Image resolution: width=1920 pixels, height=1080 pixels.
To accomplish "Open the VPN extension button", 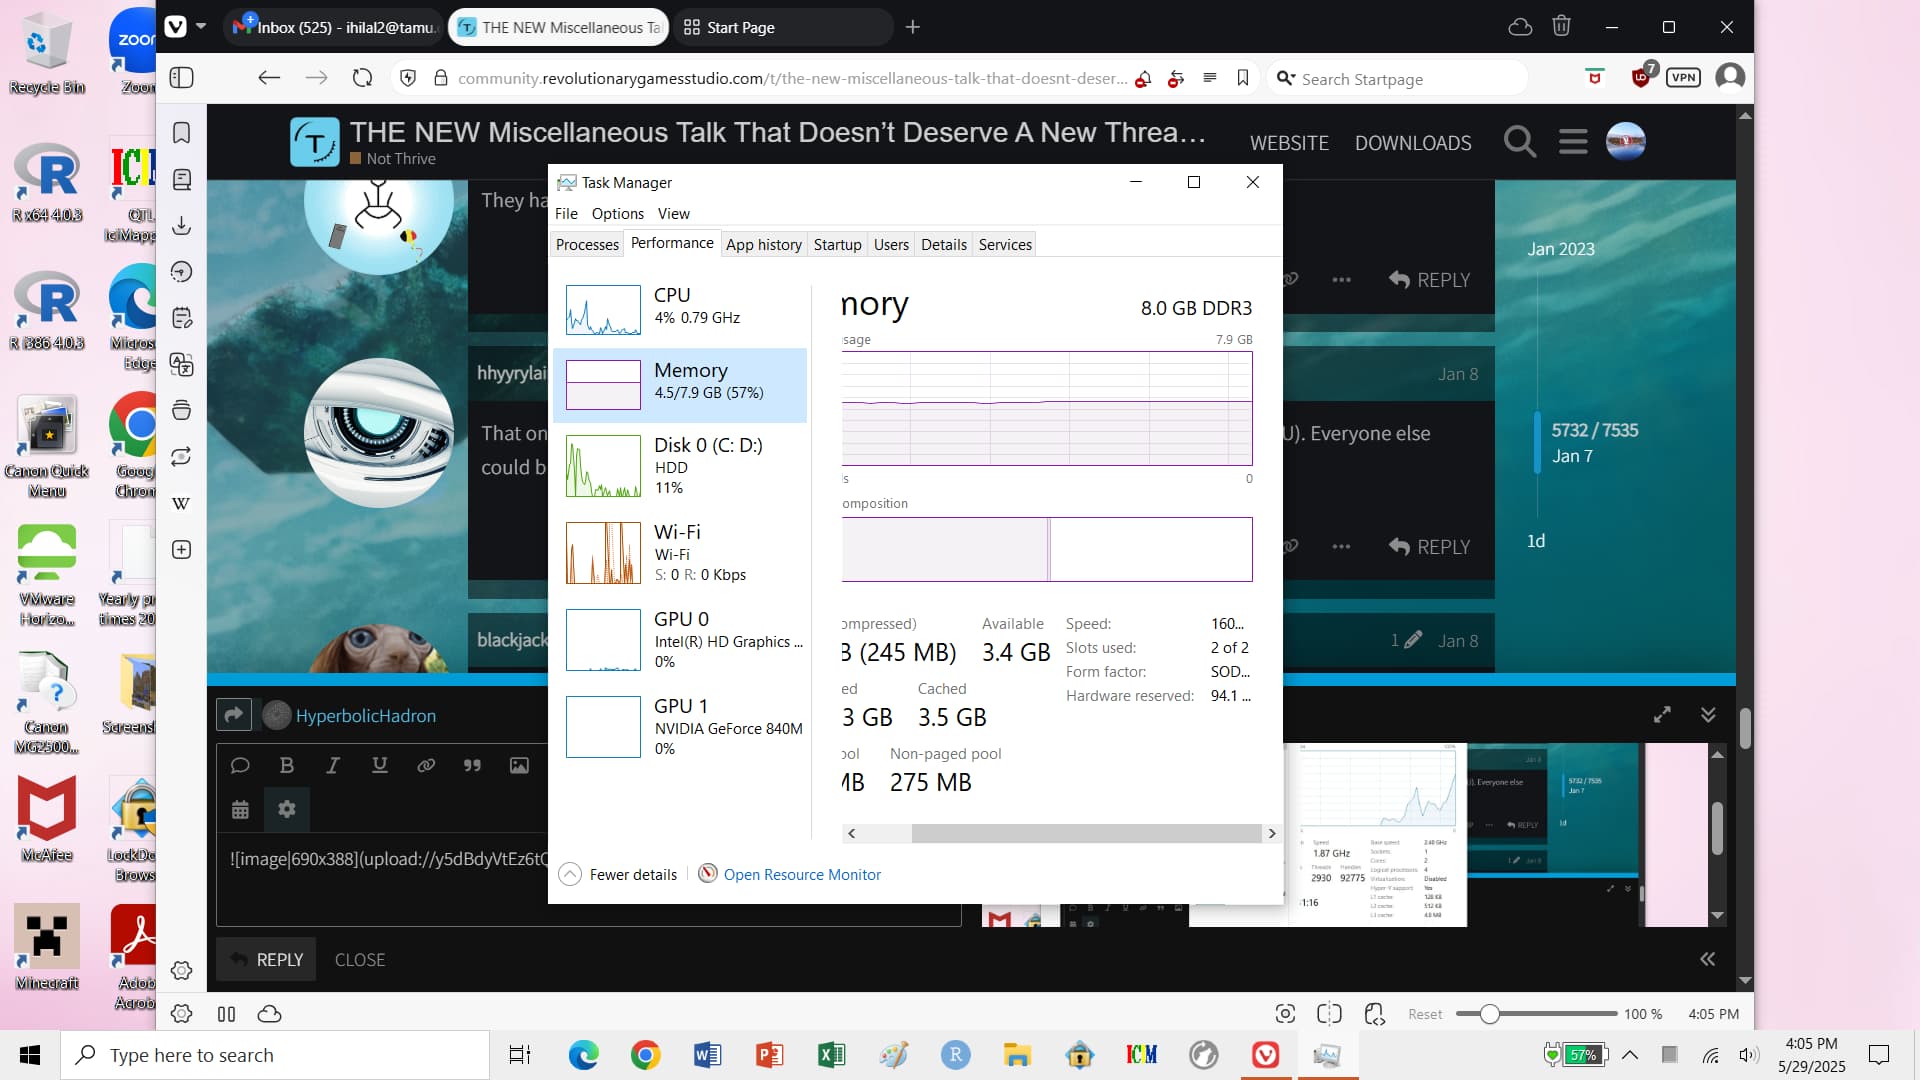I will (1683, 78).
